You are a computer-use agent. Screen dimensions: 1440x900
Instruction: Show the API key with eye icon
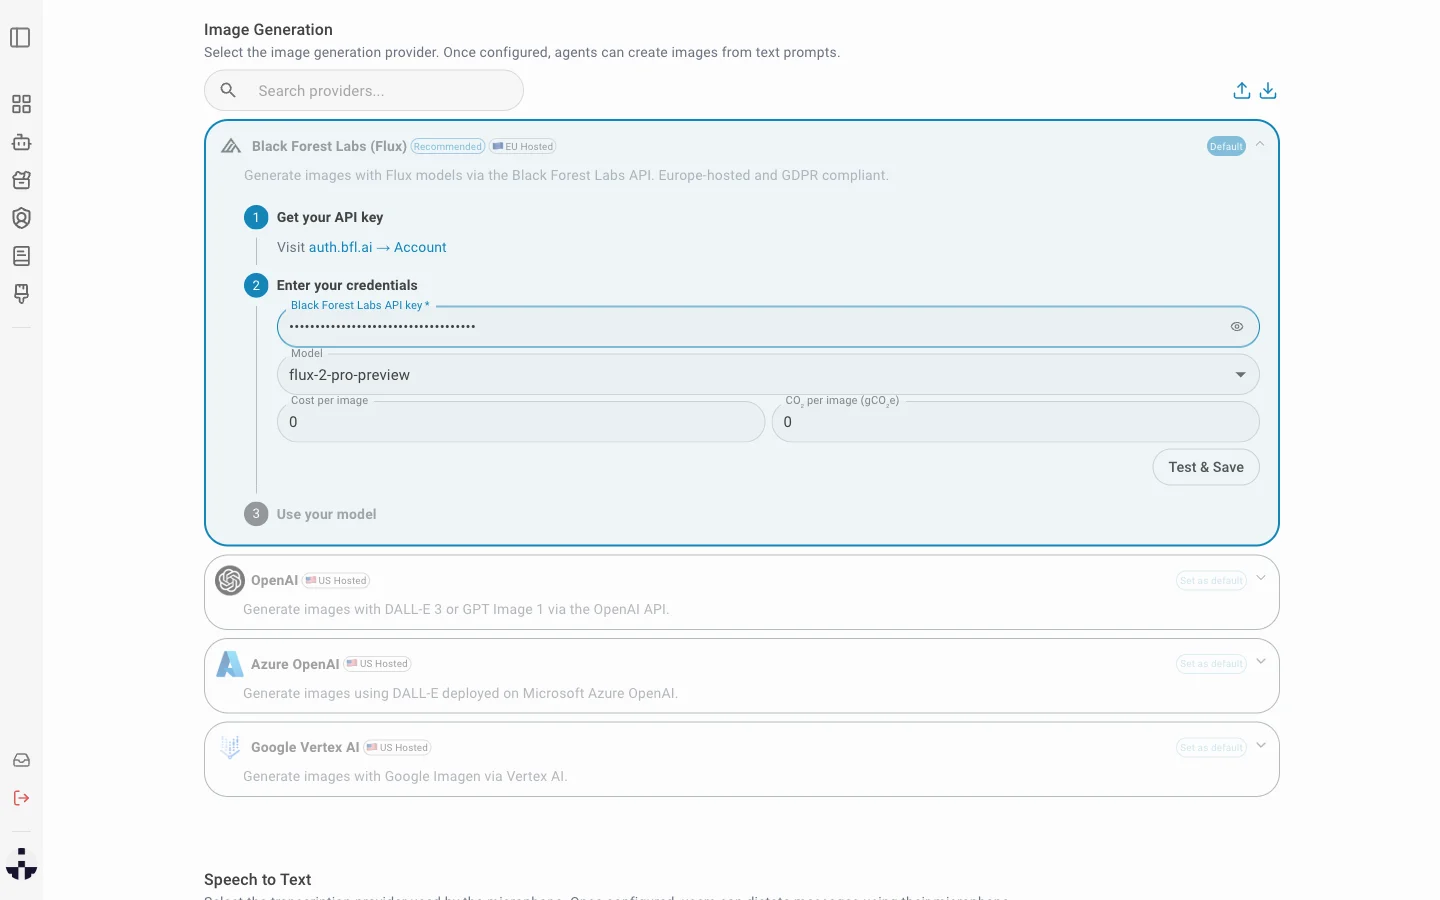(x=1237, y=327)
